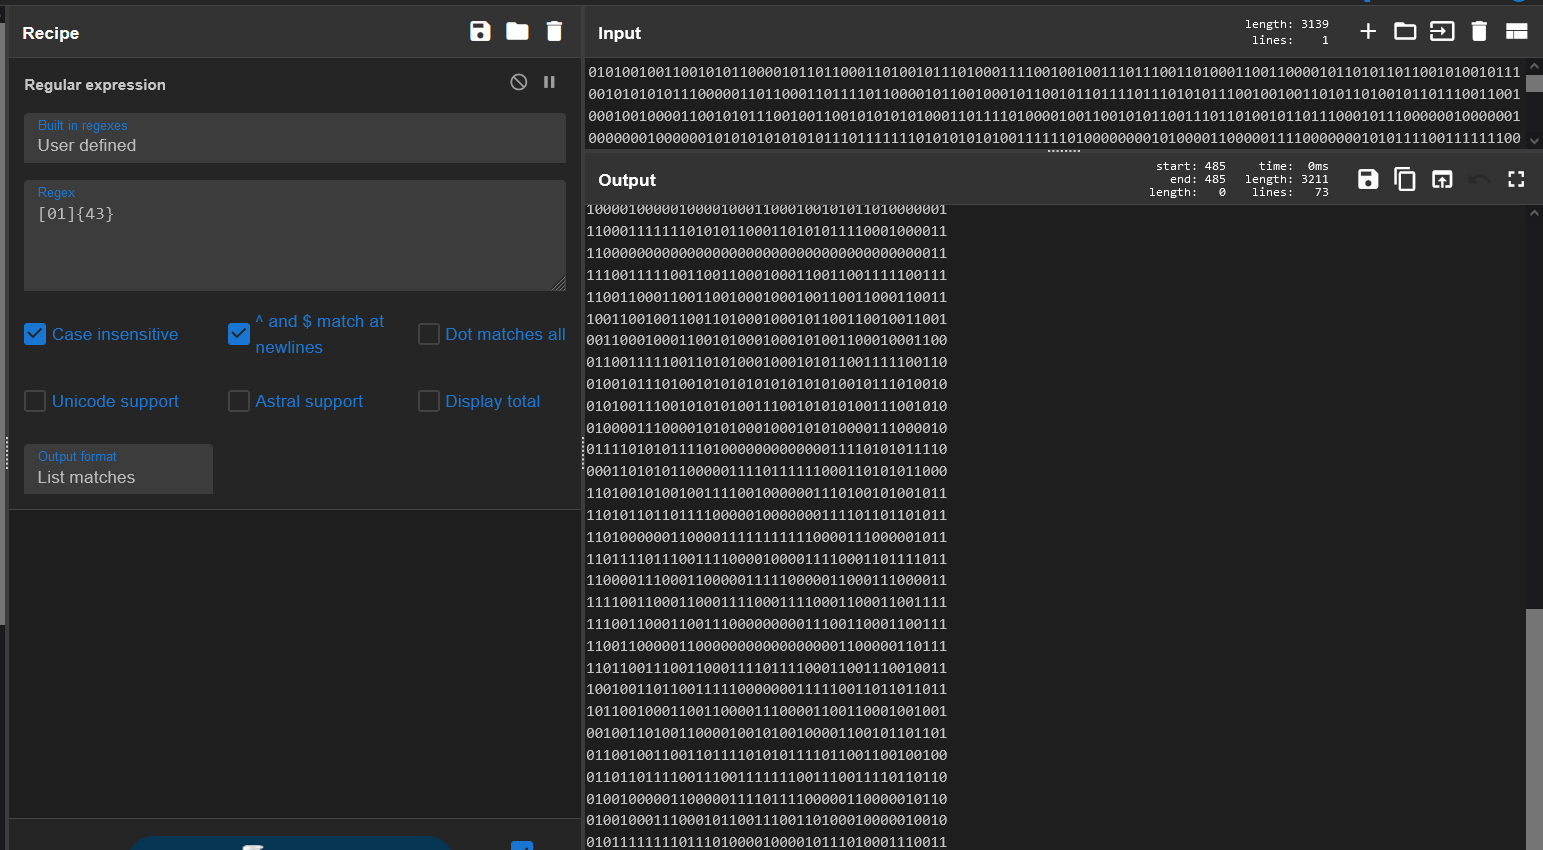Enable Unicode support
This screenshot has width=1543, height=850.
point(35,401)
